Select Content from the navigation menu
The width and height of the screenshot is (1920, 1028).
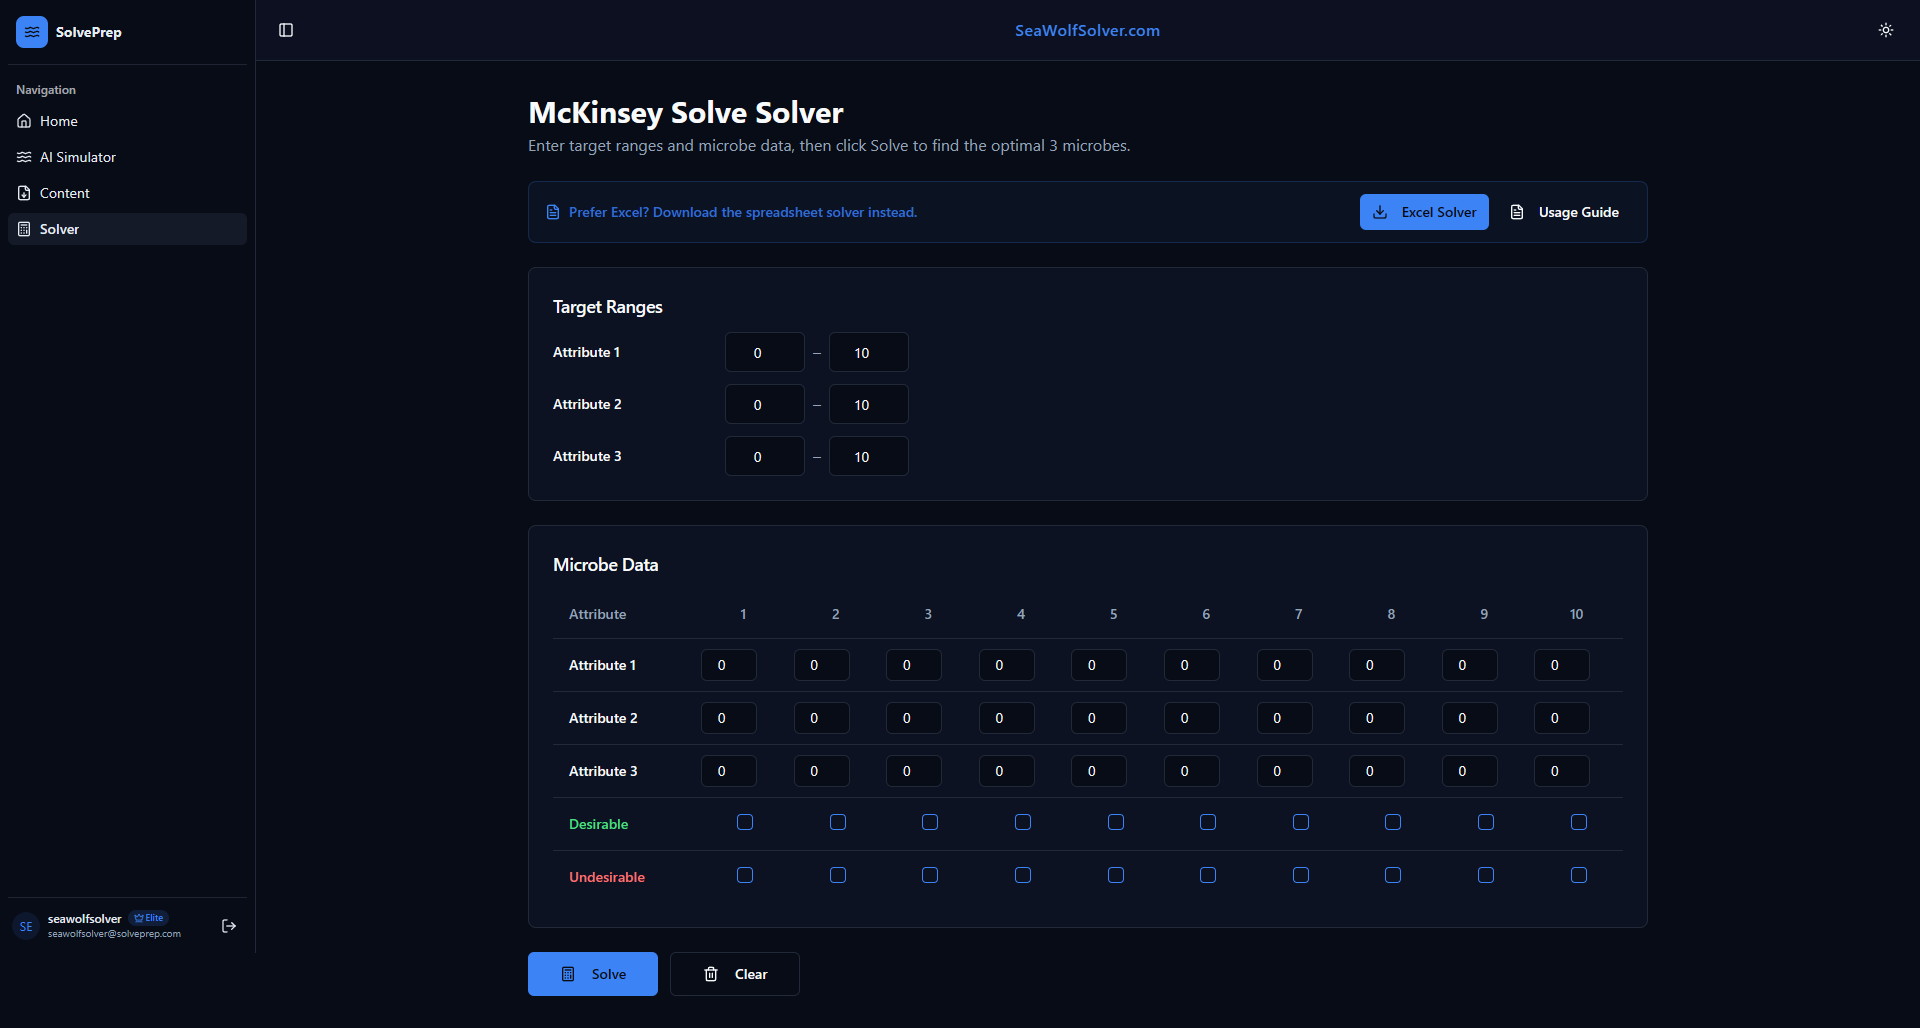coord(64,193)
